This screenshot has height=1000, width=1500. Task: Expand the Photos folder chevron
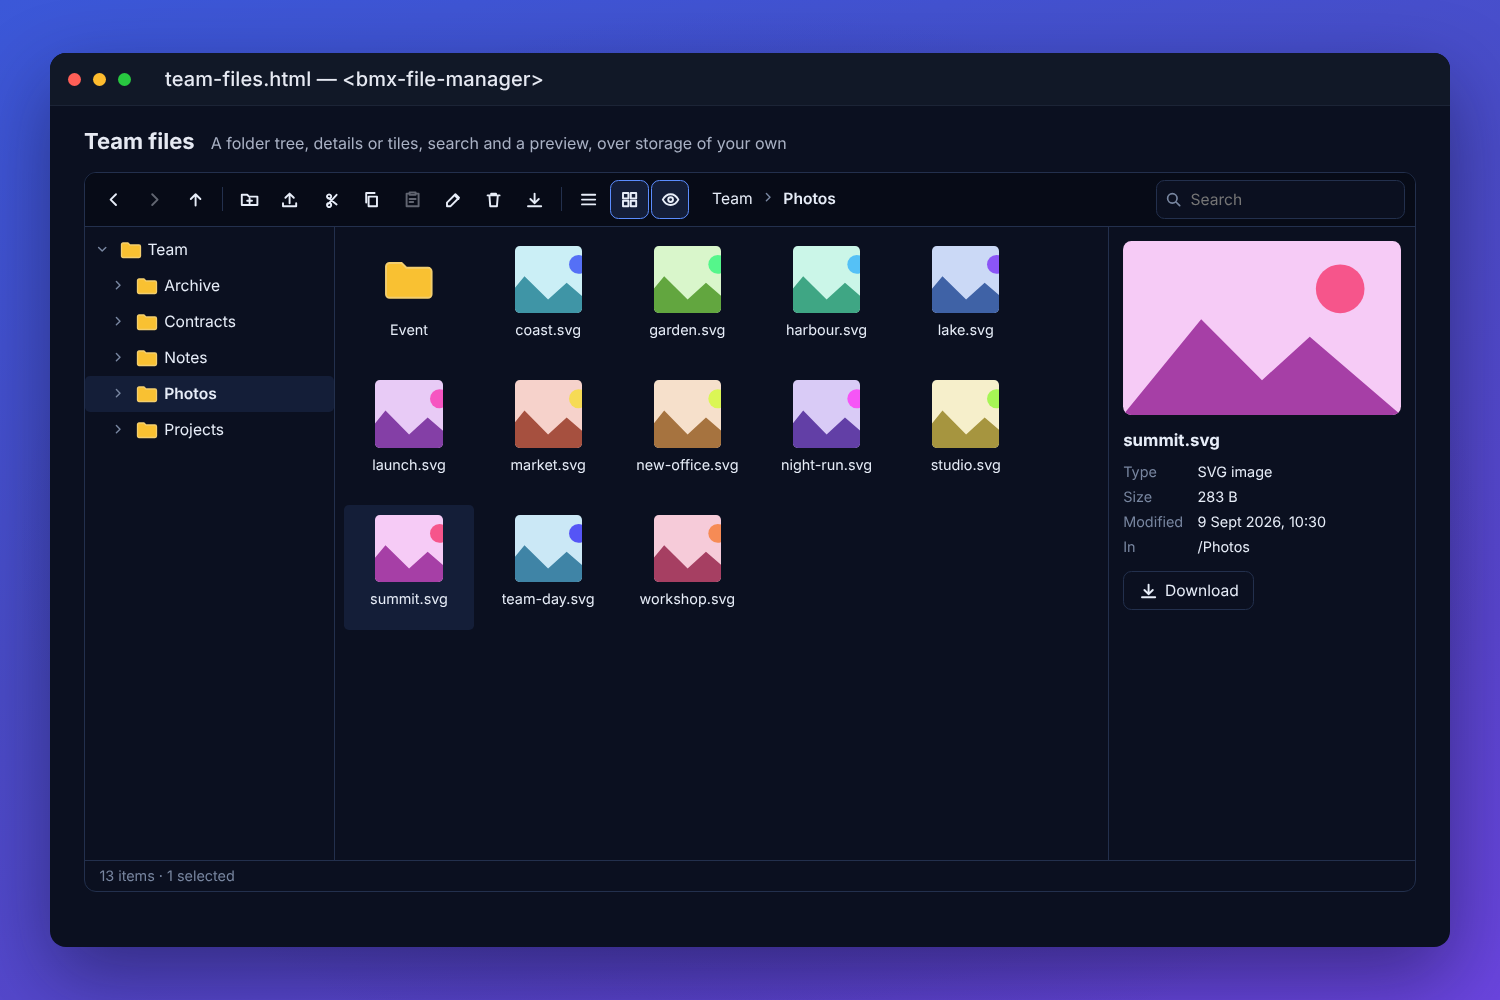click(x=118, y=394)
